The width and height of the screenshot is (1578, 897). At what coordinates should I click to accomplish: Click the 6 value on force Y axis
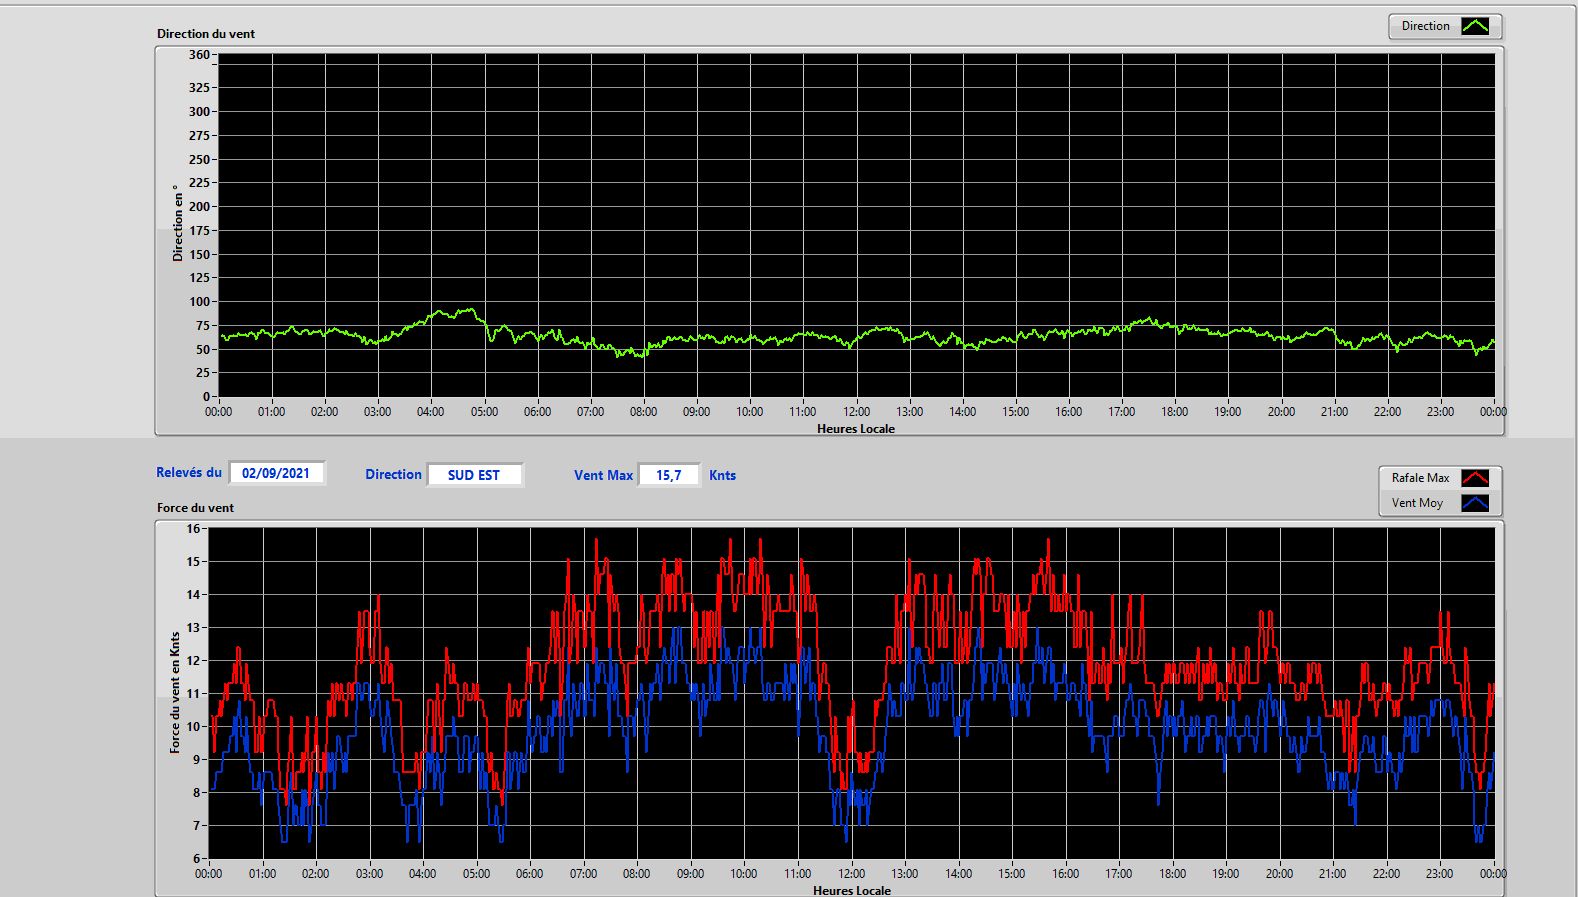pos(197,859)
